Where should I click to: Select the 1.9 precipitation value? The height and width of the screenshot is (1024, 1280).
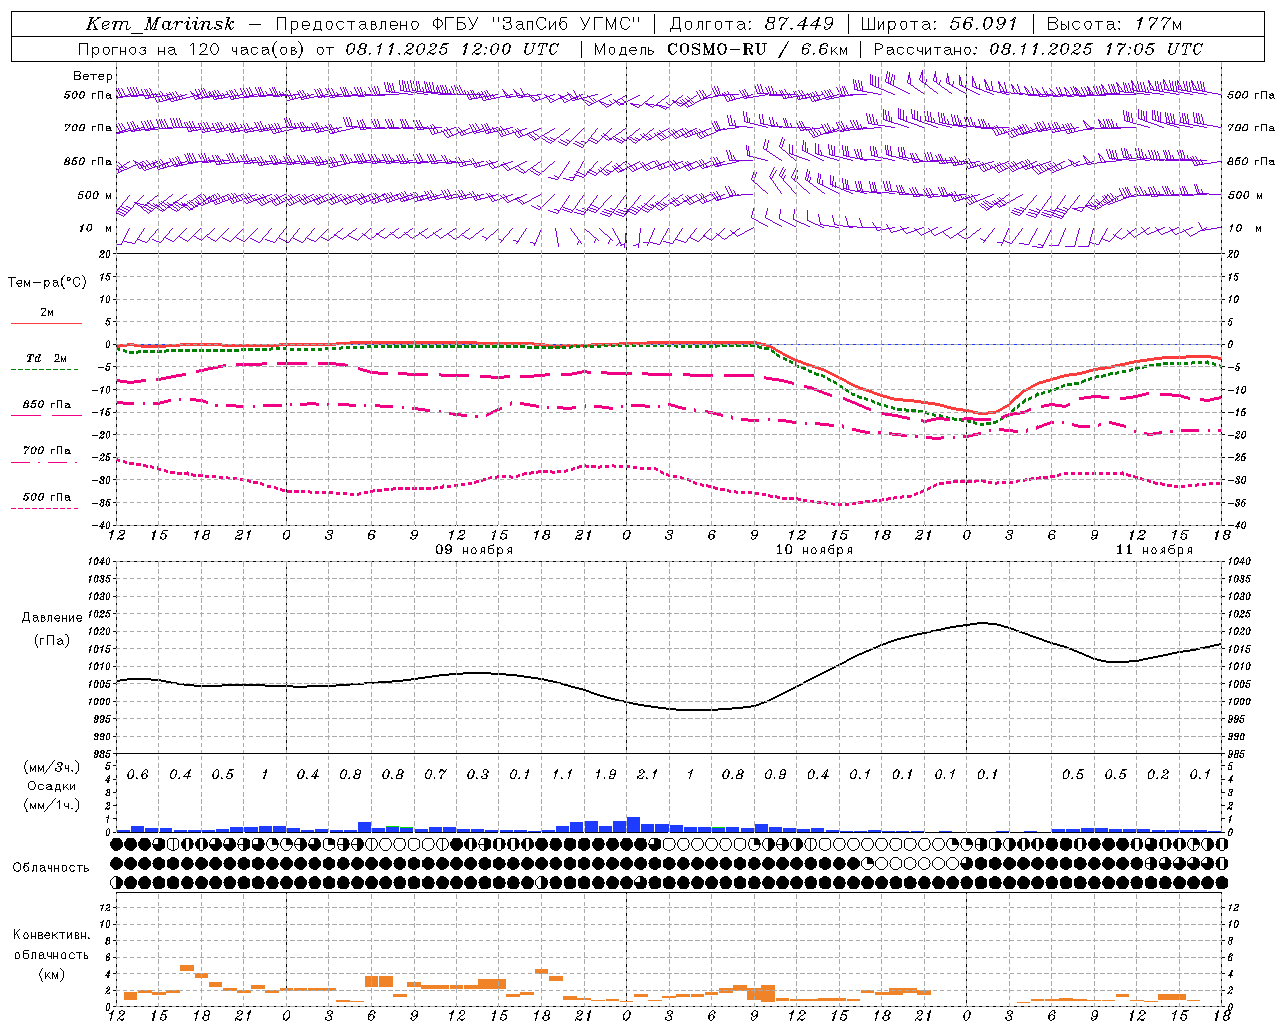(605, 774)
